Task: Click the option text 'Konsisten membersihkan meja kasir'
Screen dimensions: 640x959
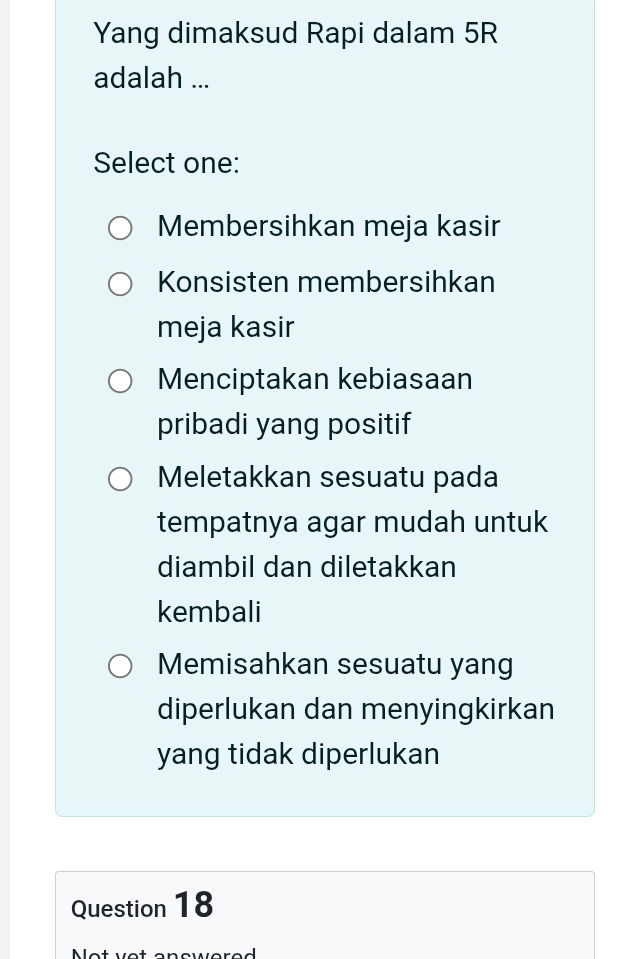Action: pyautogui.click(x=326, y=282)
